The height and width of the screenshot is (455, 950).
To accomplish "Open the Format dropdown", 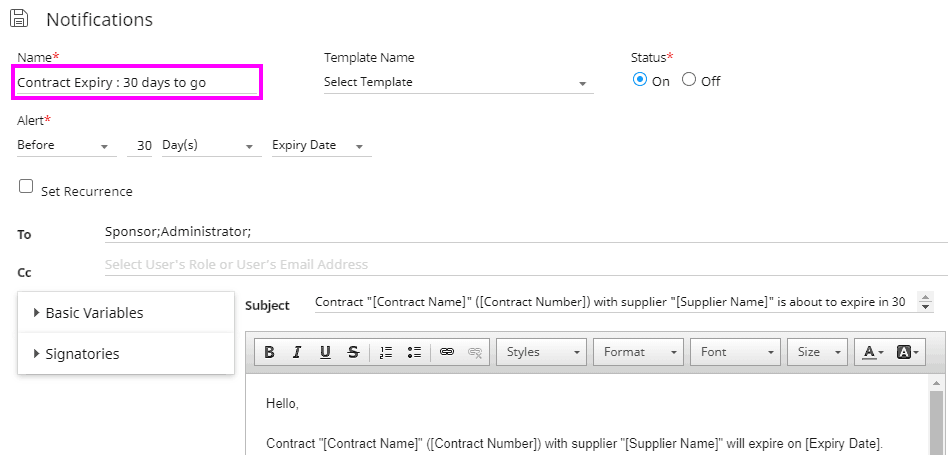I will click(x=639, y=352).
